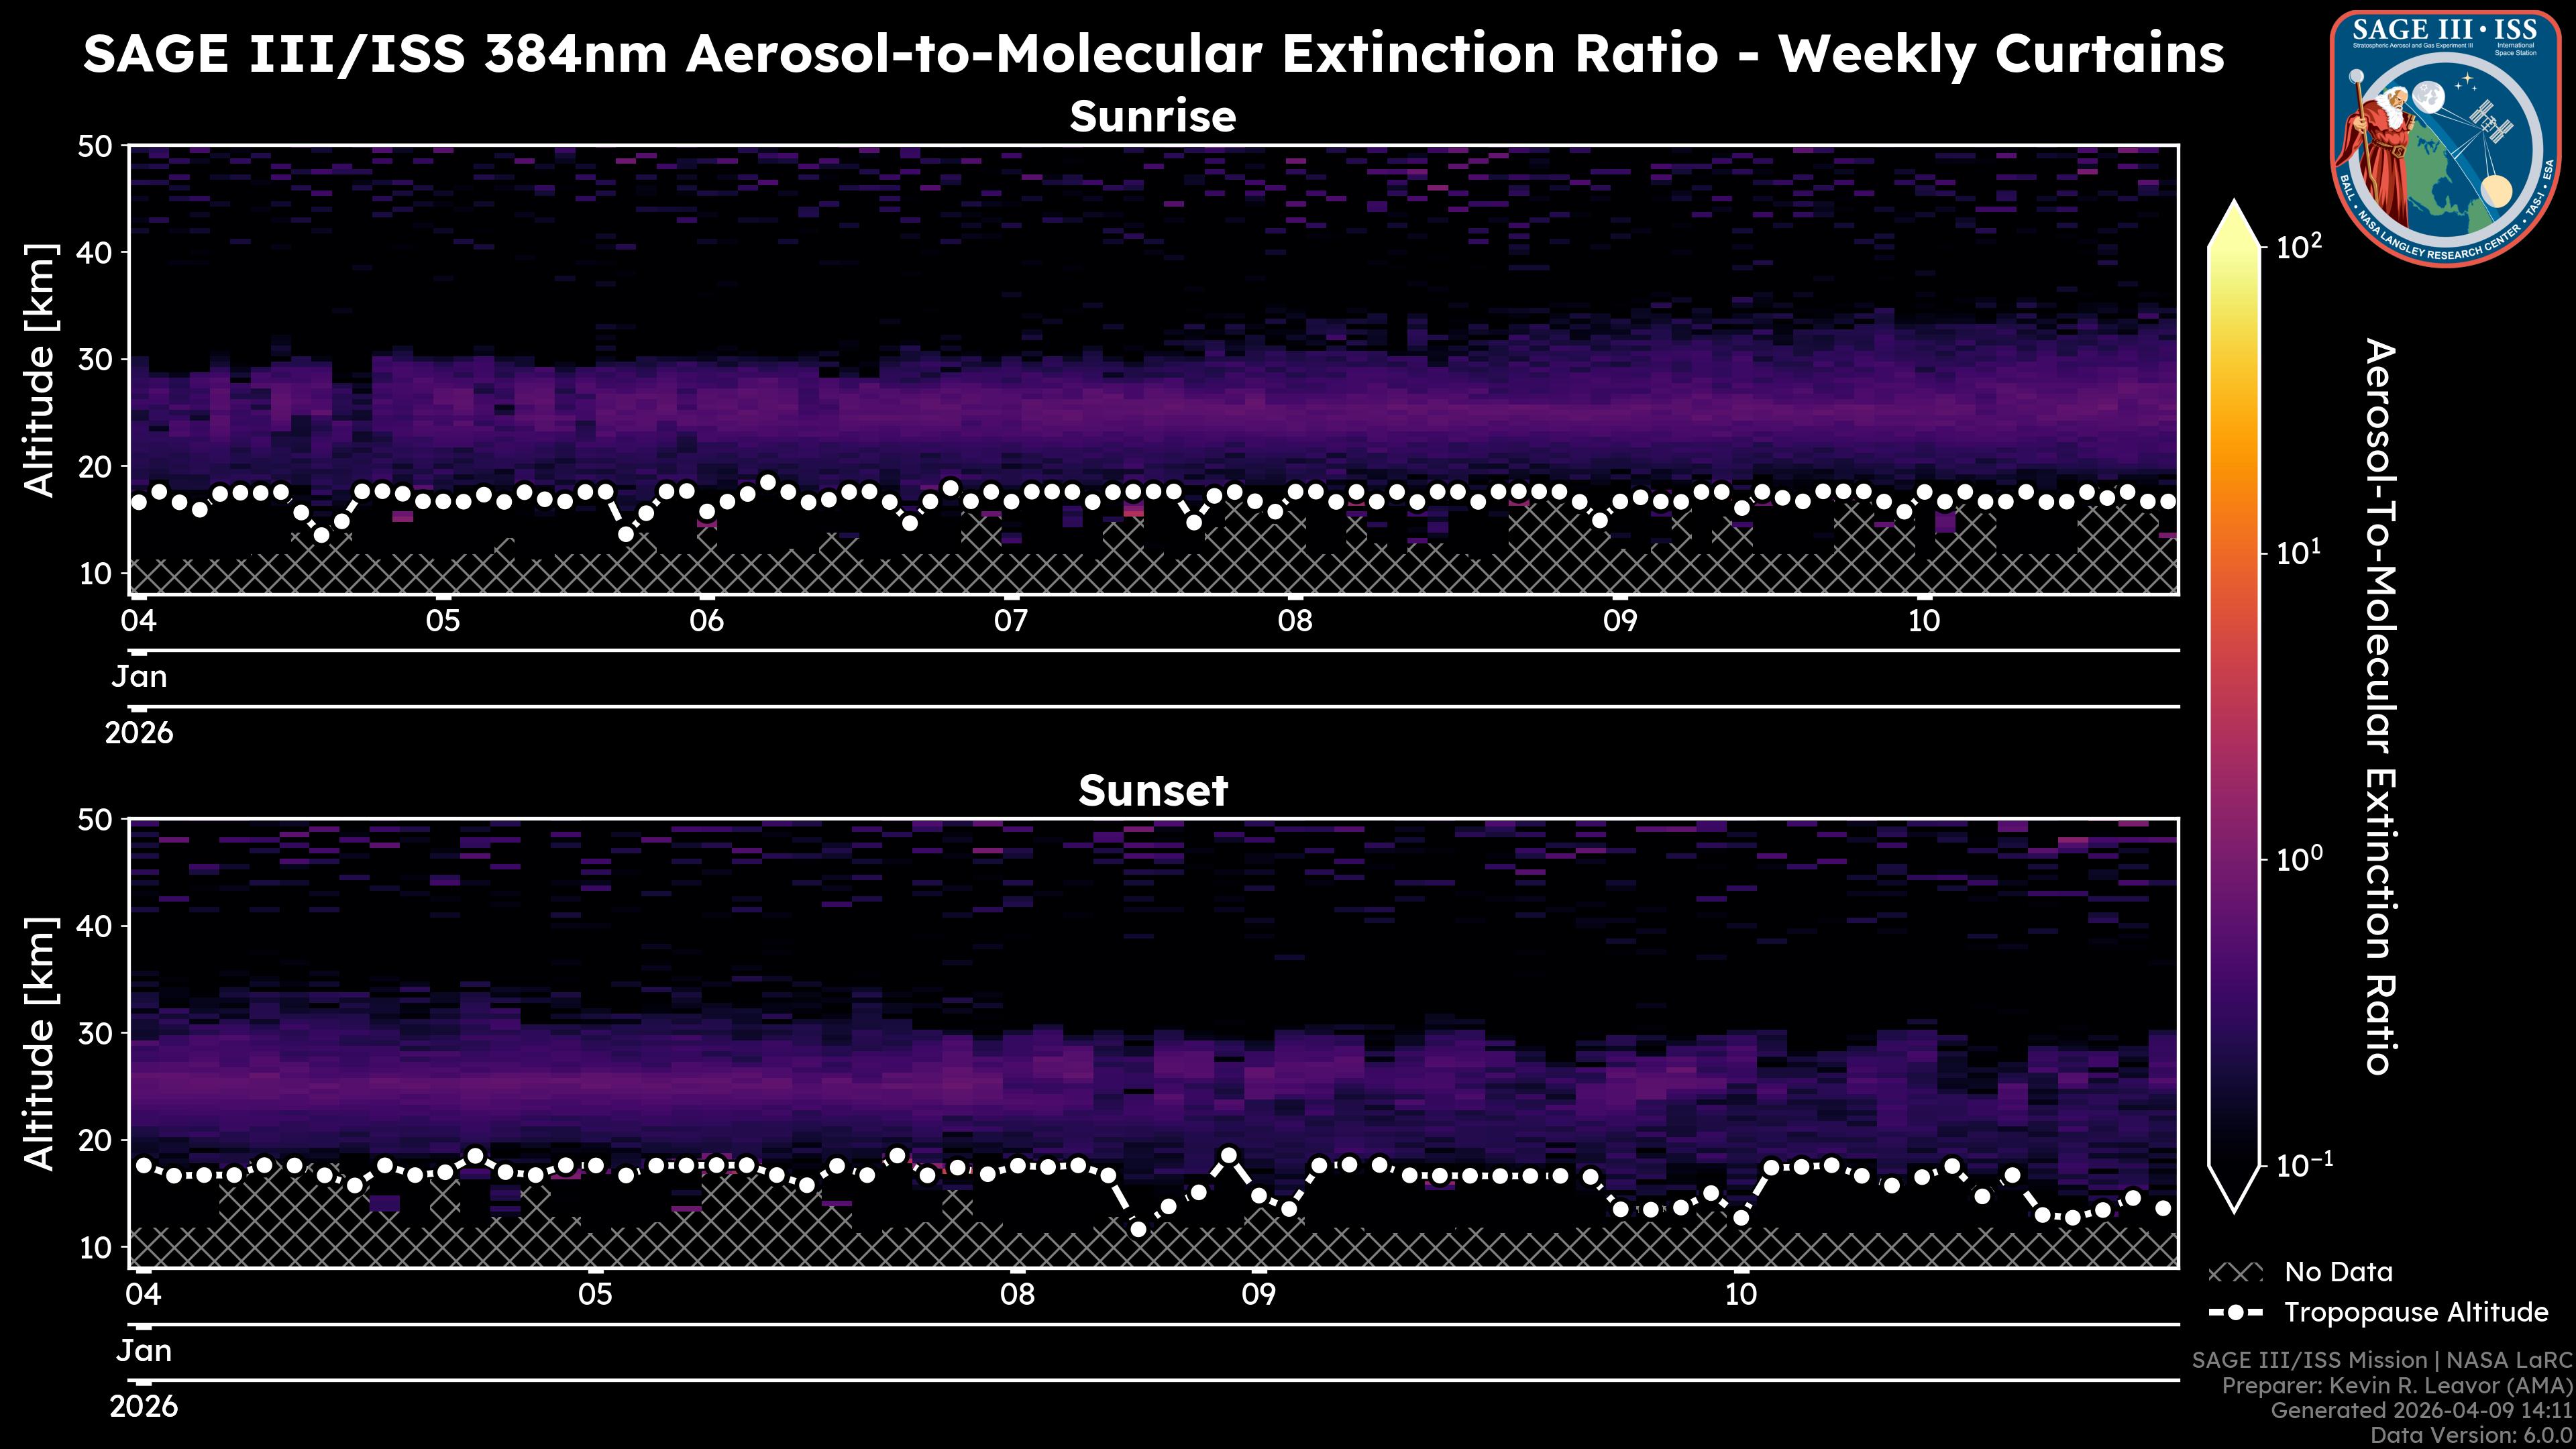Click the 09 date tick in Sunset
Image resolution: width=2576 pixels, height=1449 pixels.
coord(1258,1295)
